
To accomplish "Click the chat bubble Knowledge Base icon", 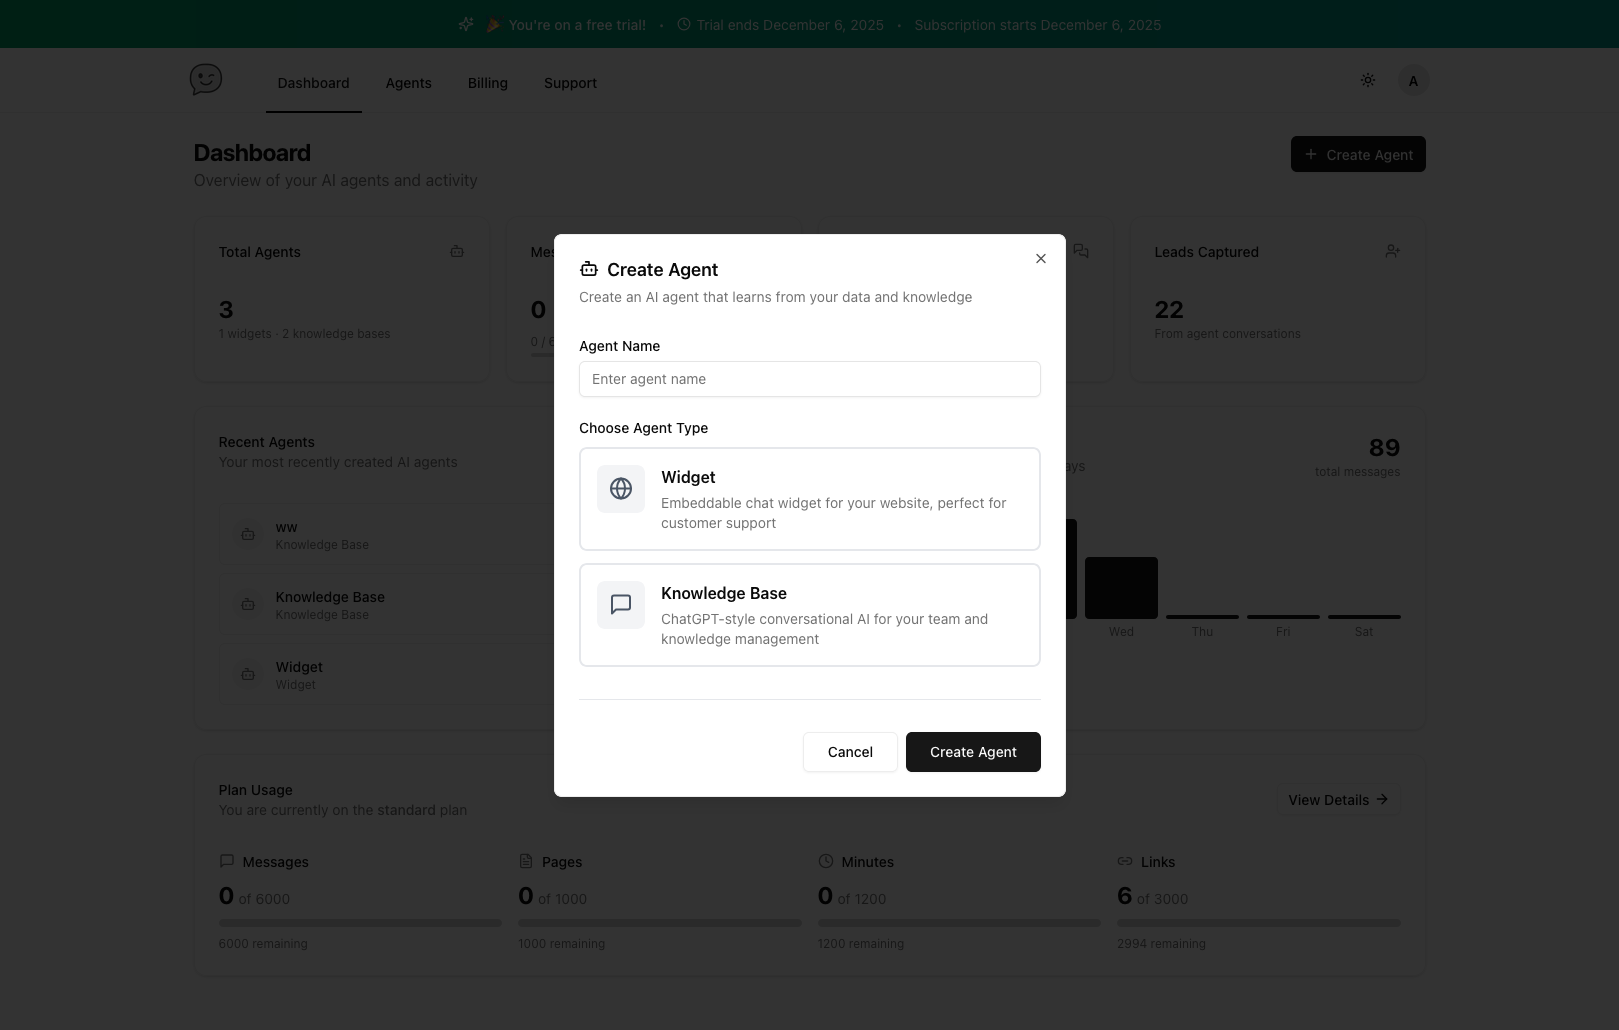I will click(621, 605).
